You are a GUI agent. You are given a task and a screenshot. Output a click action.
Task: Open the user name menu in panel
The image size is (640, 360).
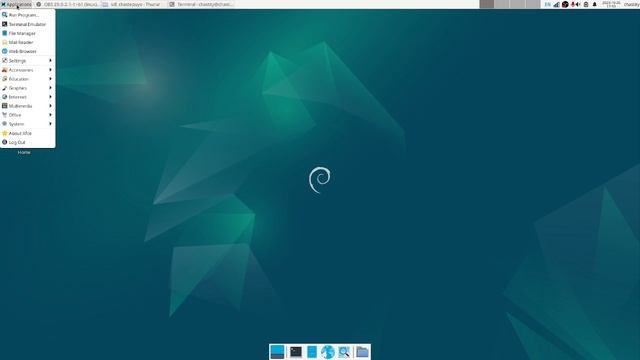(631, 4)
